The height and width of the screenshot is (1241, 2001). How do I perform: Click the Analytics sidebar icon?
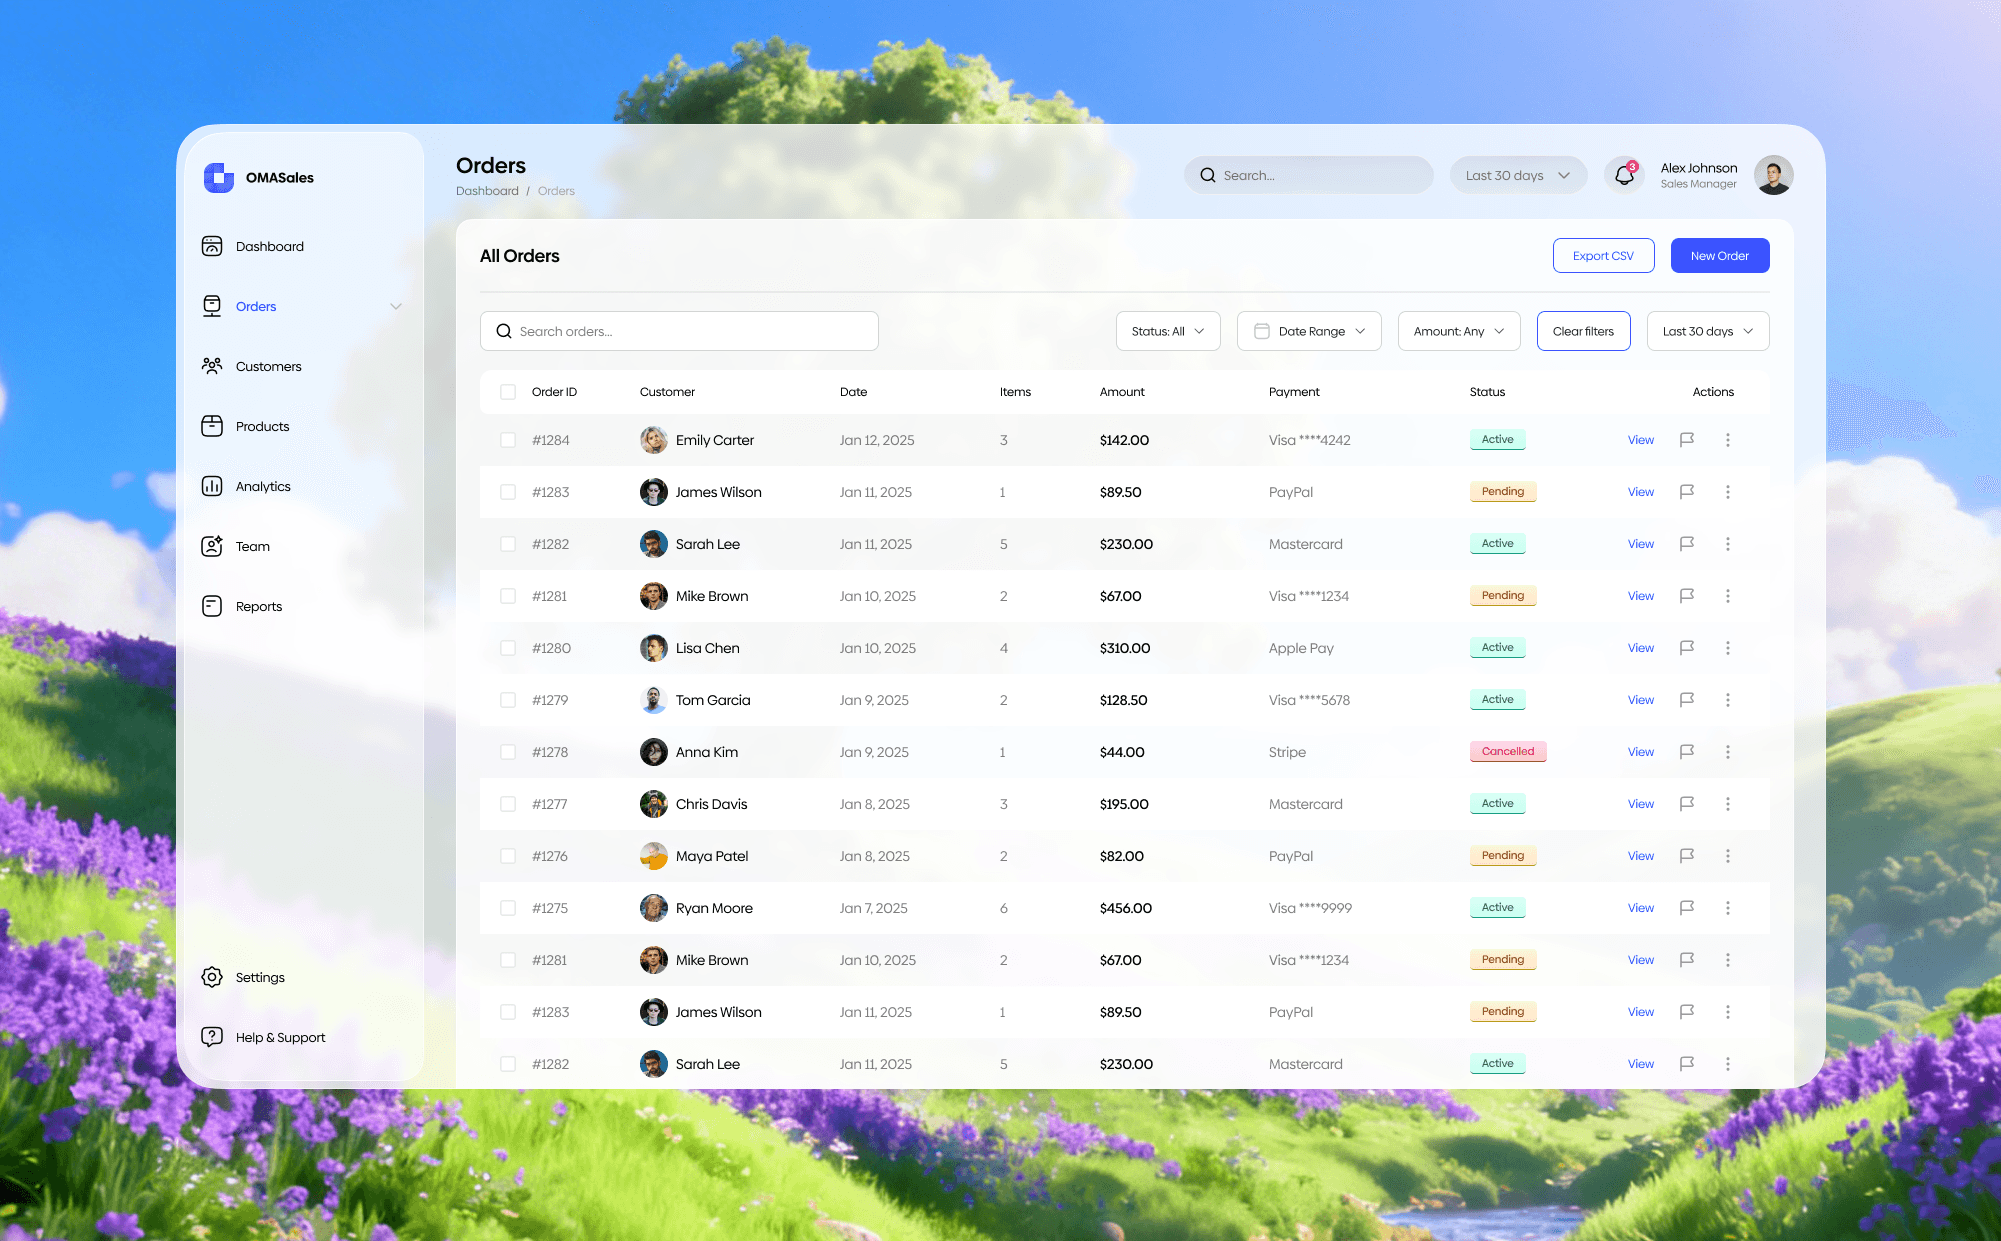pyautogui.click(x=212, y=486)
